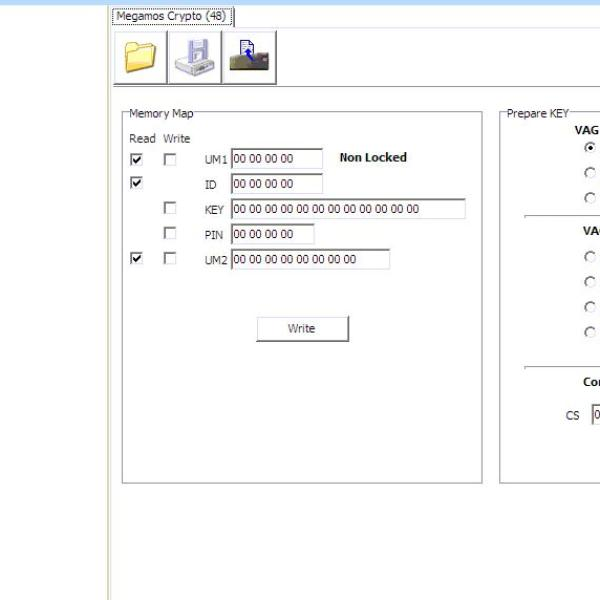
Task: Click into the PIN value field
Action: 272,234
